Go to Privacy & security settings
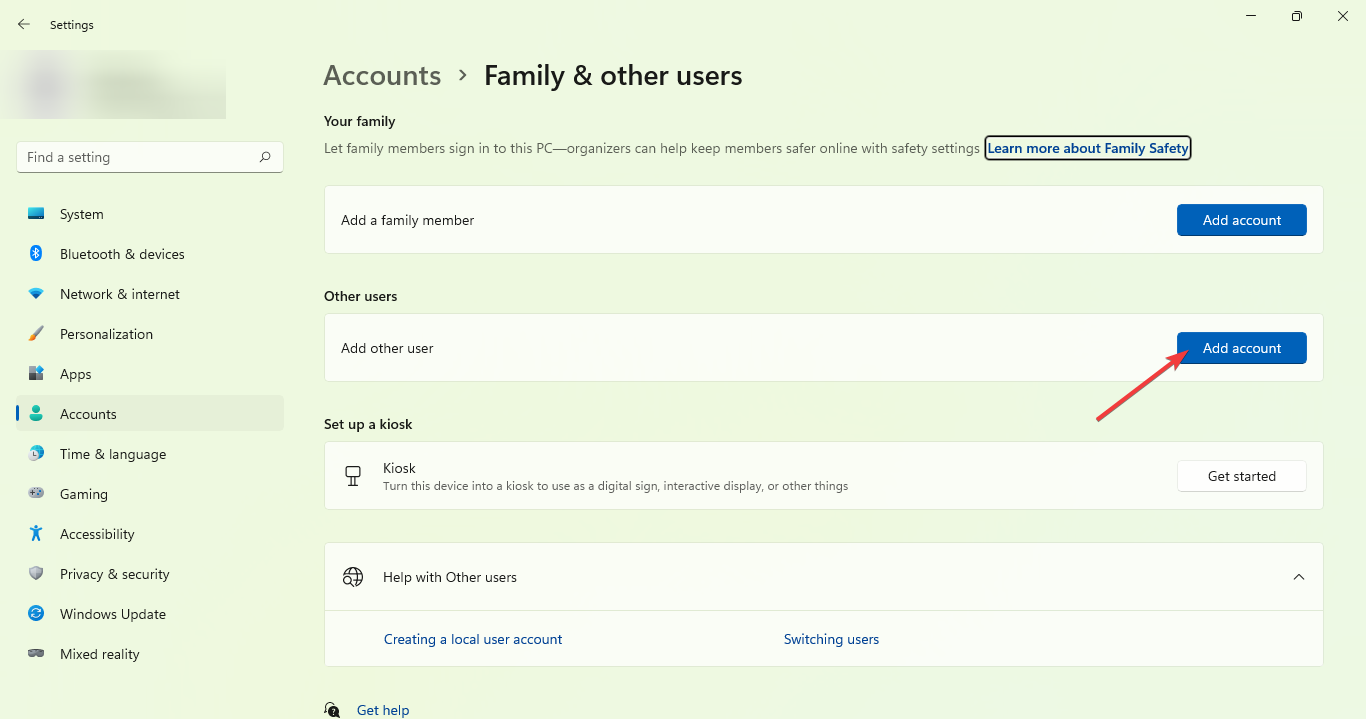Viewport: 1366px width, 719px height. tap(150, 574)
